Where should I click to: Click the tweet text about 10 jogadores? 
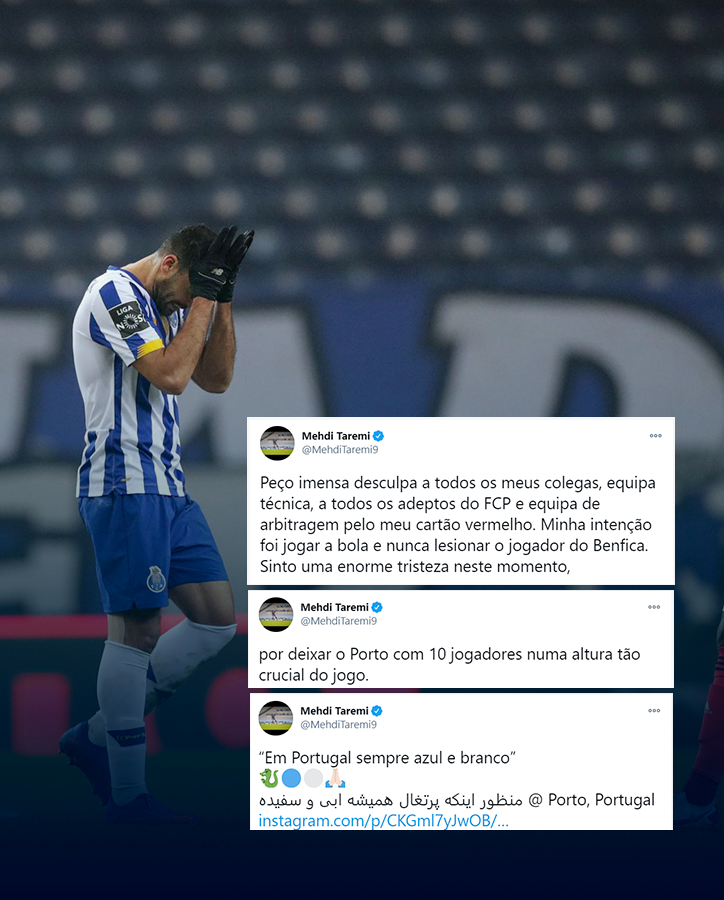point(449,665)
